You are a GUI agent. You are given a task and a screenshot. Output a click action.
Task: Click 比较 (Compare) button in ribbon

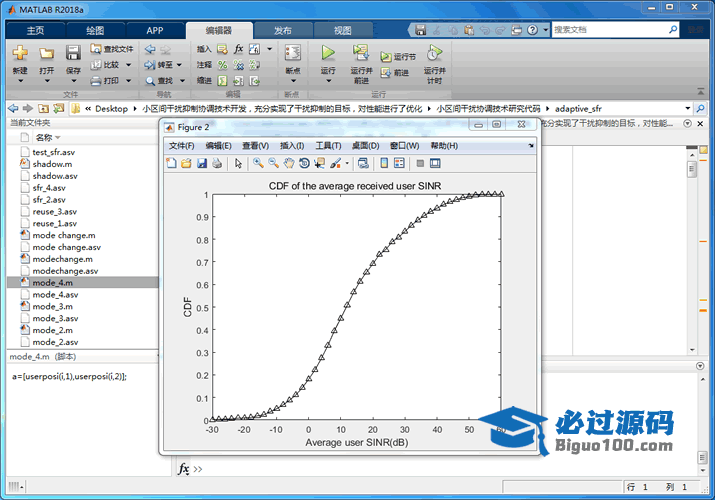coord(105,65)
